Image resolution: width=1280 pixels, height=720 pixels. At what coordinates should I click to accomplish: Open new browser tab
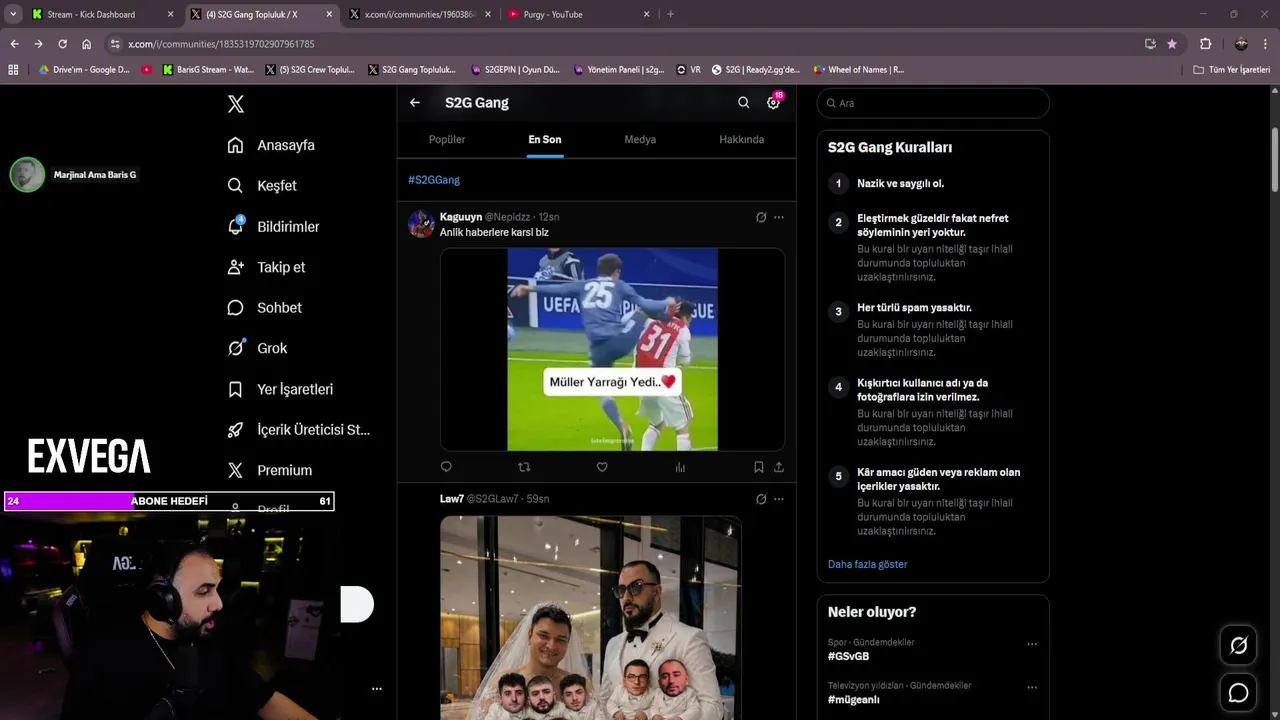point(670,14)
